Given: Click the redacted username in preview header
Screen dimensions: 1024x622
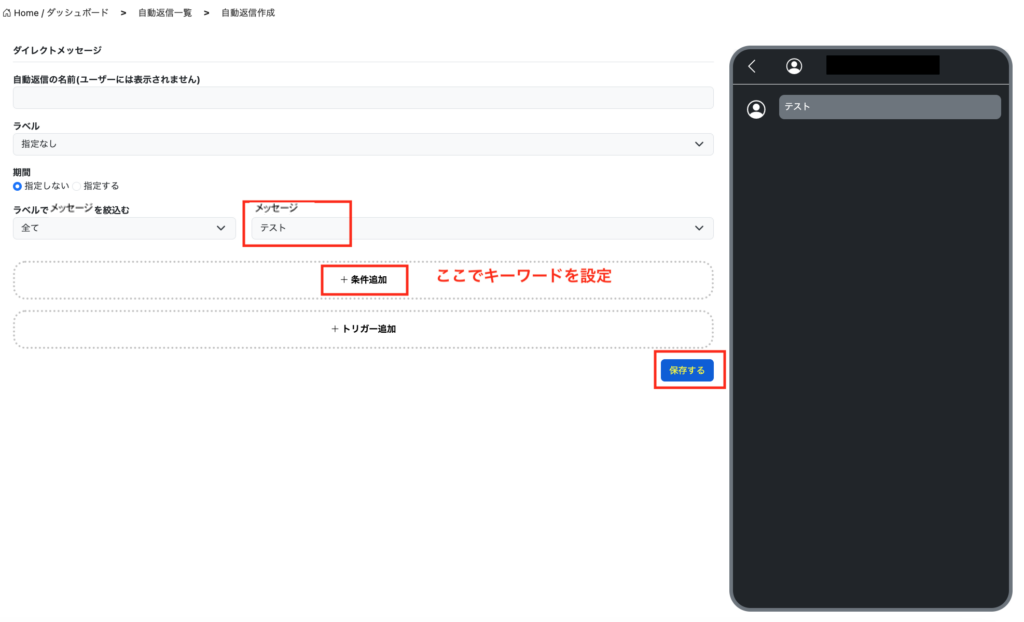Looking at the screenshot, I should tap(882, 66).
